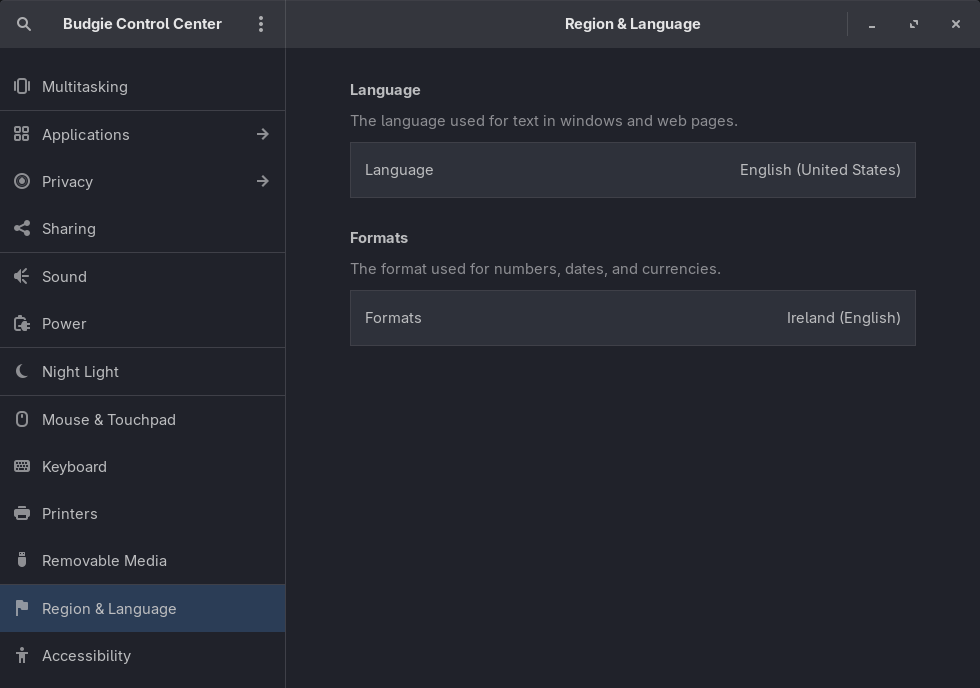
Task: Click the Accessibility figure icon
Action: pyautogui.click(x=22, y=656)
